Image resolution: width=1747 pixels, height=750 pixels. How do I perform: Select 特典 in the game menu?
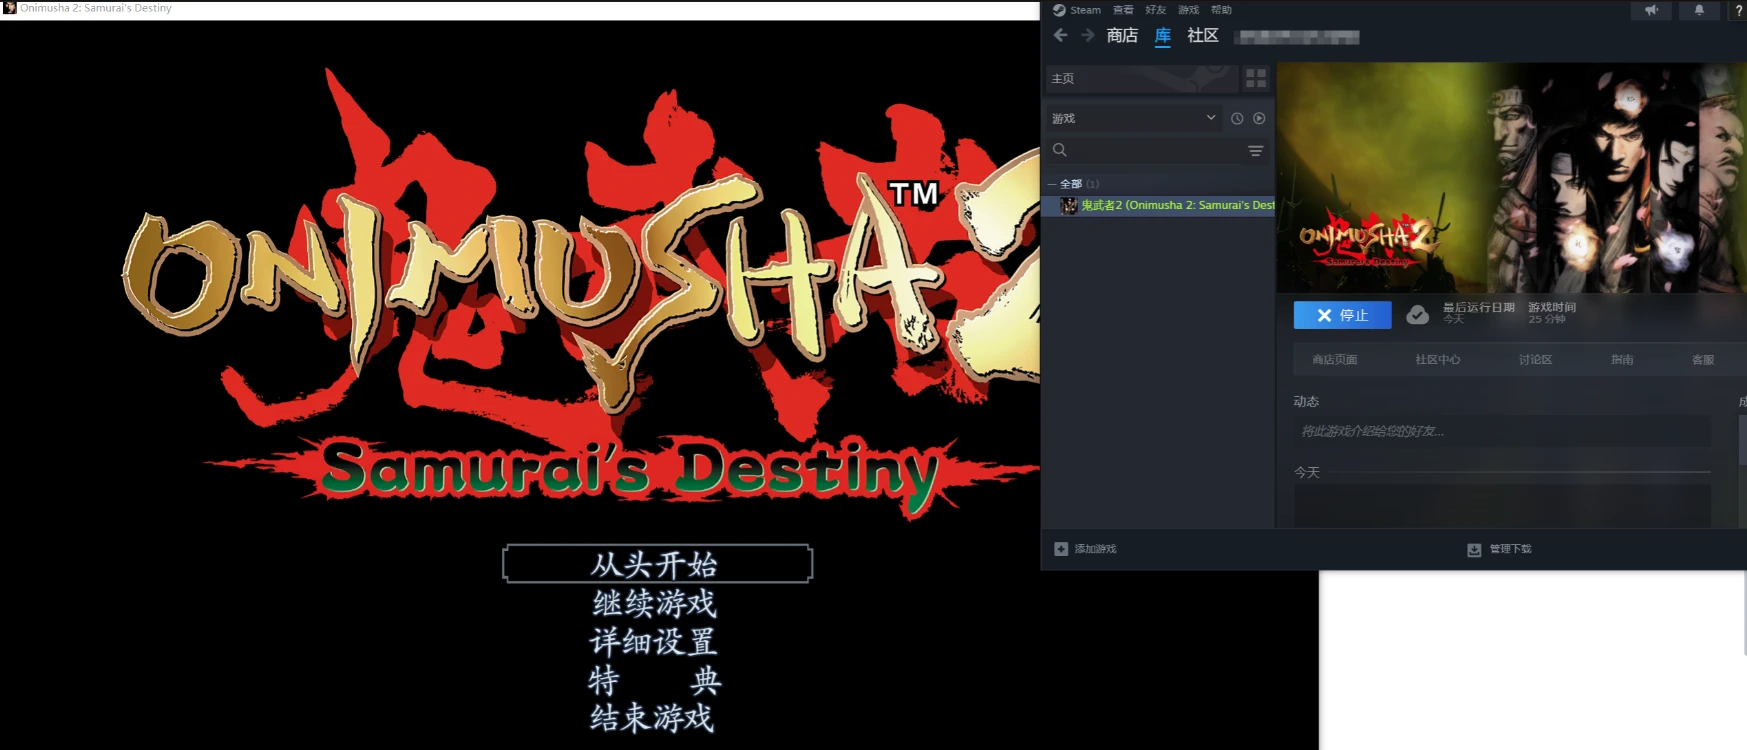[x=654, y=680]
